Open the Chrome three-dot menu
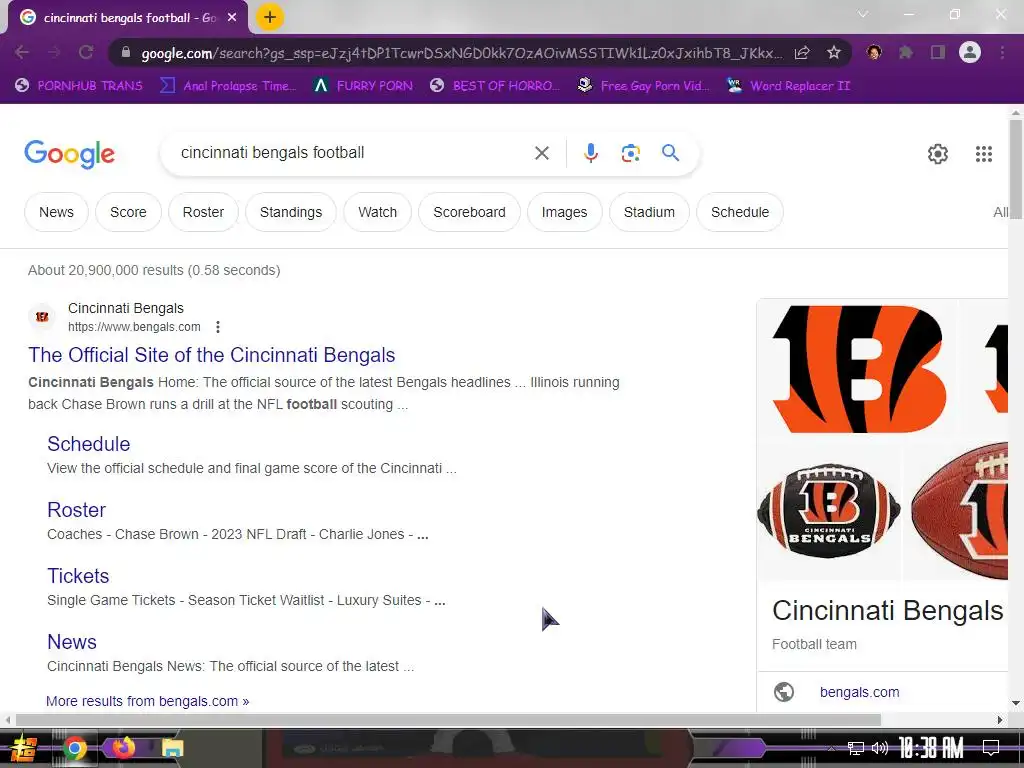1024x768 pixels. 1002,53
